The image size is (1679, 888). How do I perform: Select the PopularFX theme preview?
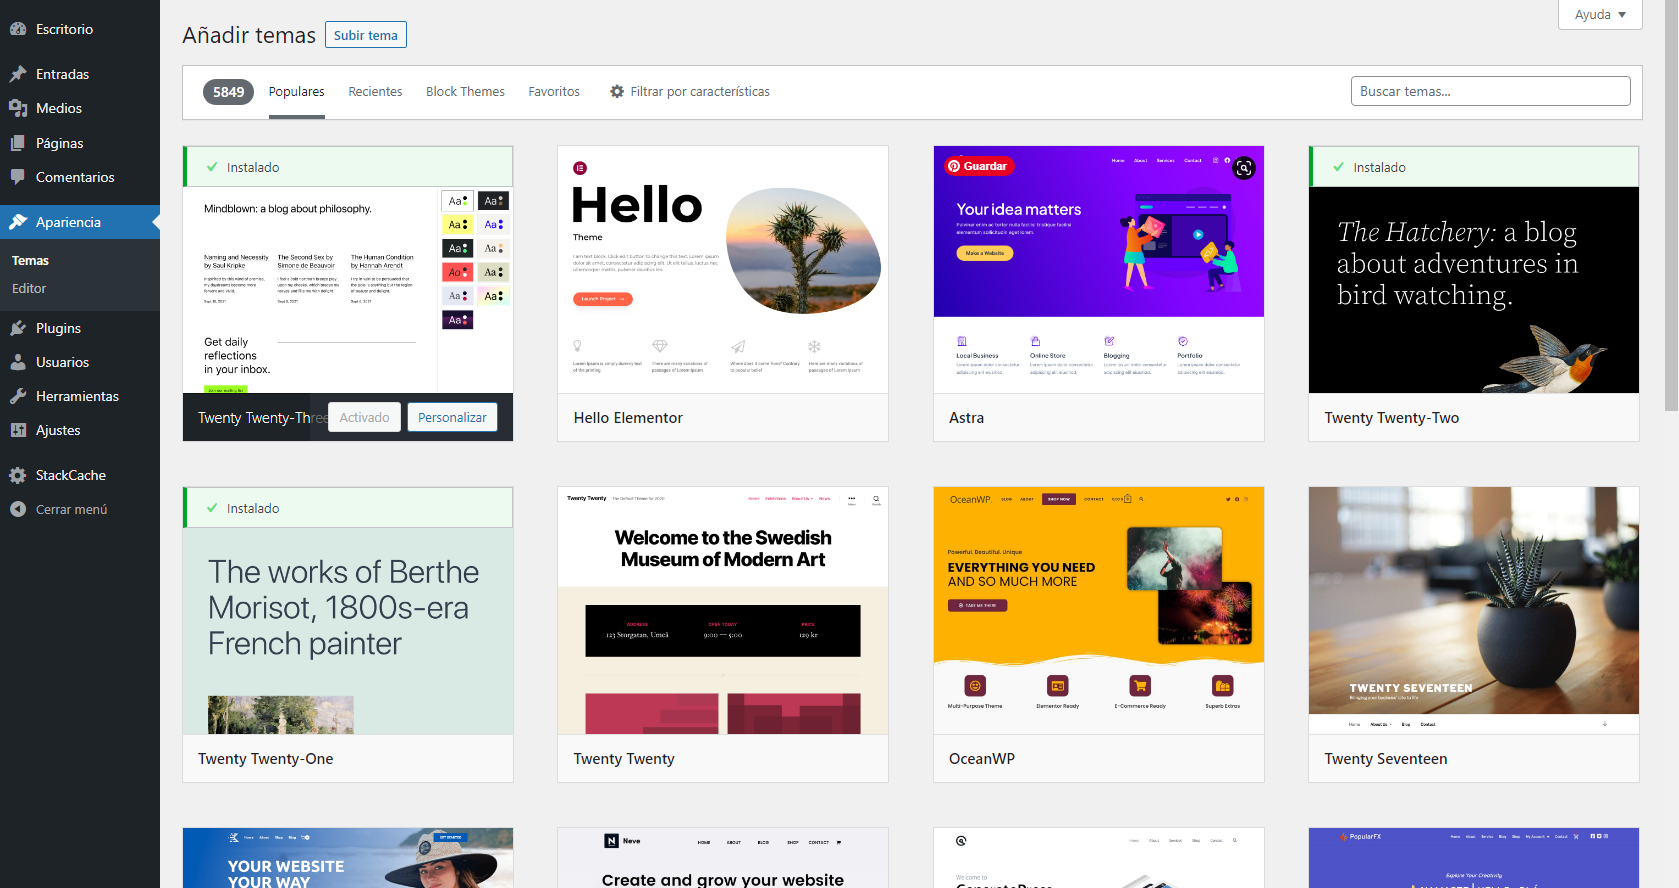1474,858
